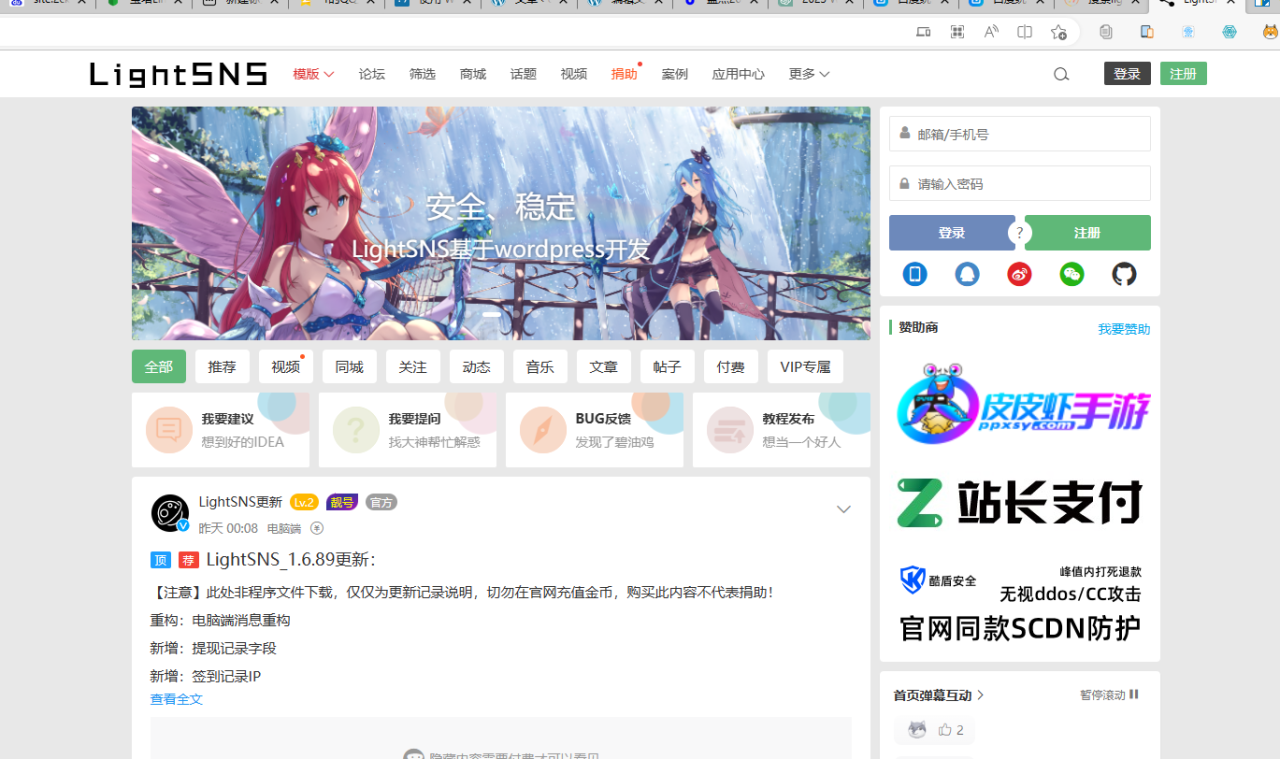This screenshot has height=759, width=1280.
Task: Click the browser favorites star icon
Action: [1059, 32]
